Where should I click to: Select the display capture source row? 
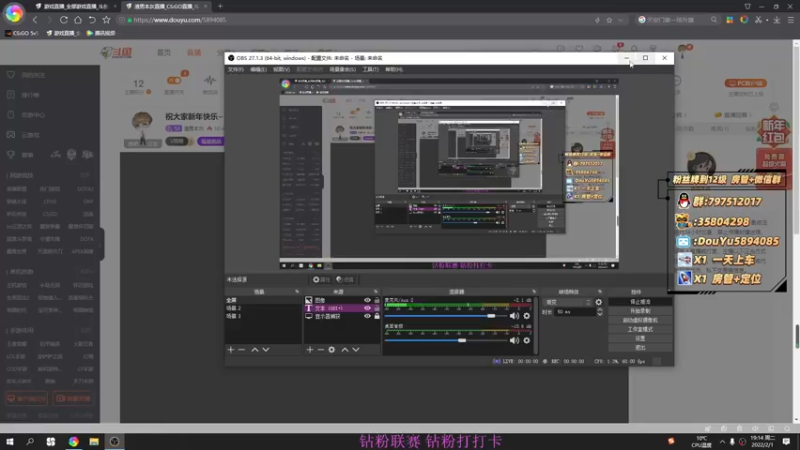pyautogui.click(x=342, y=316)
